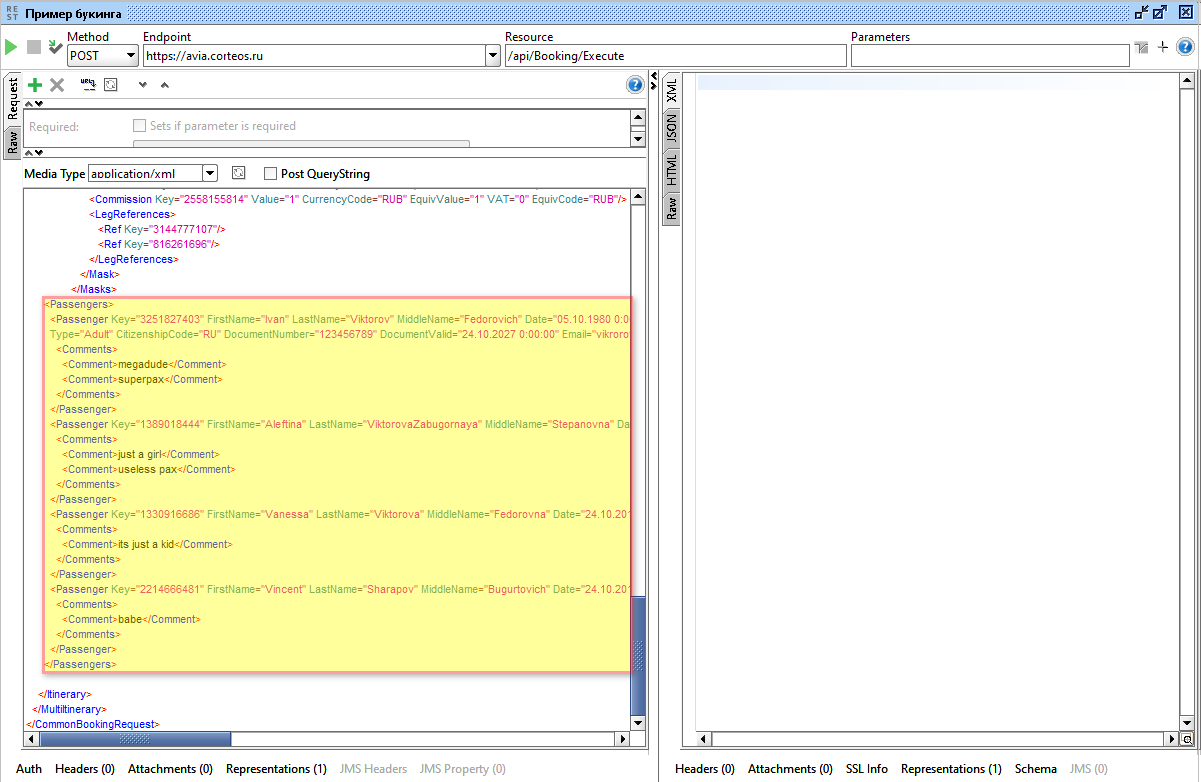1201x782 pixels.
Task: Click the horizontal scrollbar thumb in request editor
Action: [135, 739]
